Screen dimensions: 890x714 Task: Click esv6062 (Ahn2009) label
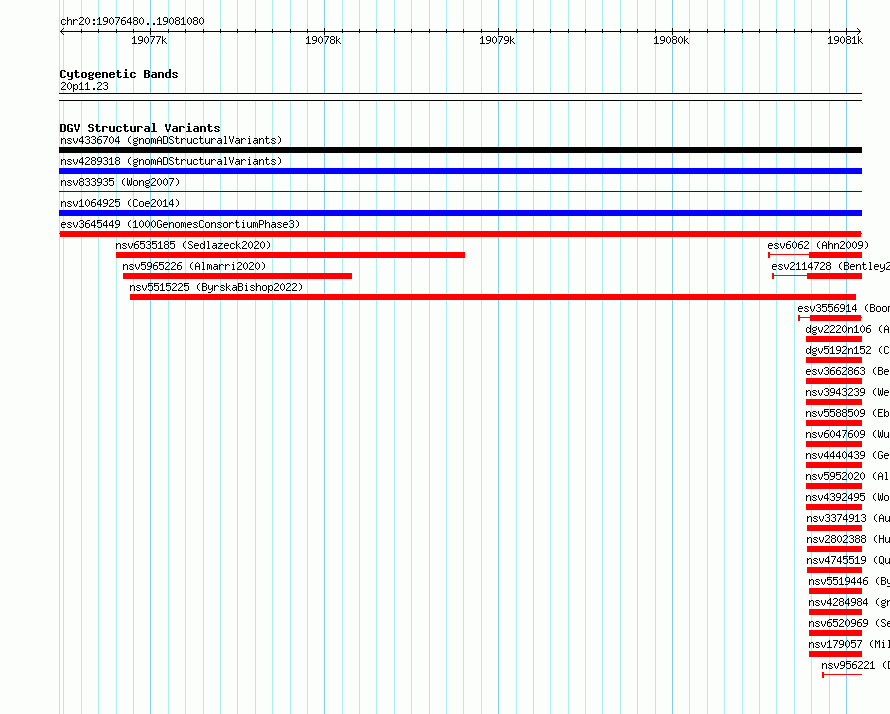click(x=818, y=245)
